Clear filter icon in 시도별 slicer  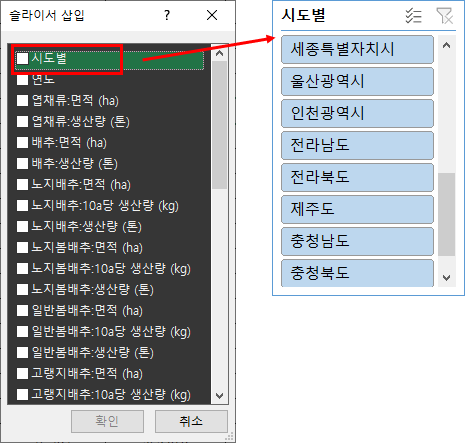[445, 16]
